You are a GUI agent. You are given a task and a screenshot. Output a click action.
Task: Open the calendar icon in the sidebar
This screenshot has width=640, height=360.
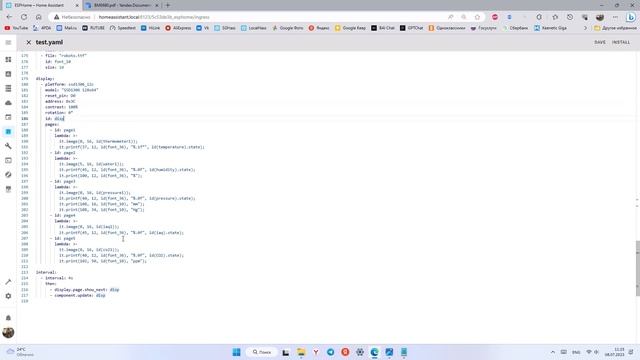click(8, 117)
